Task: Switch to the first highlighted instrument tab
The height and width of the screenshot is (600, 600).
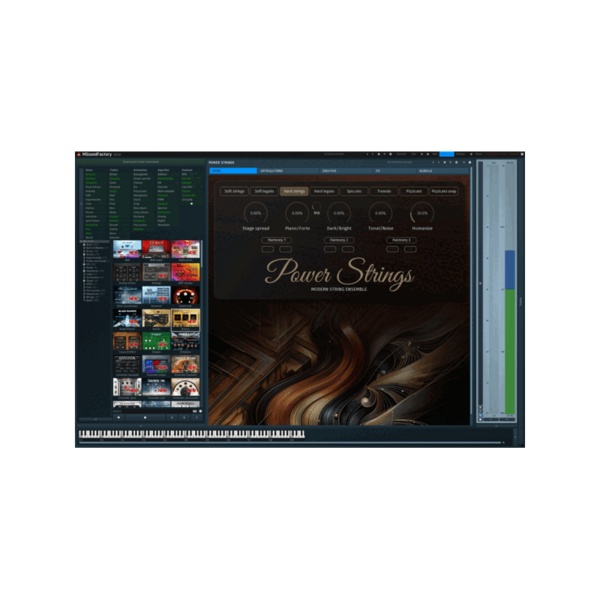Action: (233, 171)
